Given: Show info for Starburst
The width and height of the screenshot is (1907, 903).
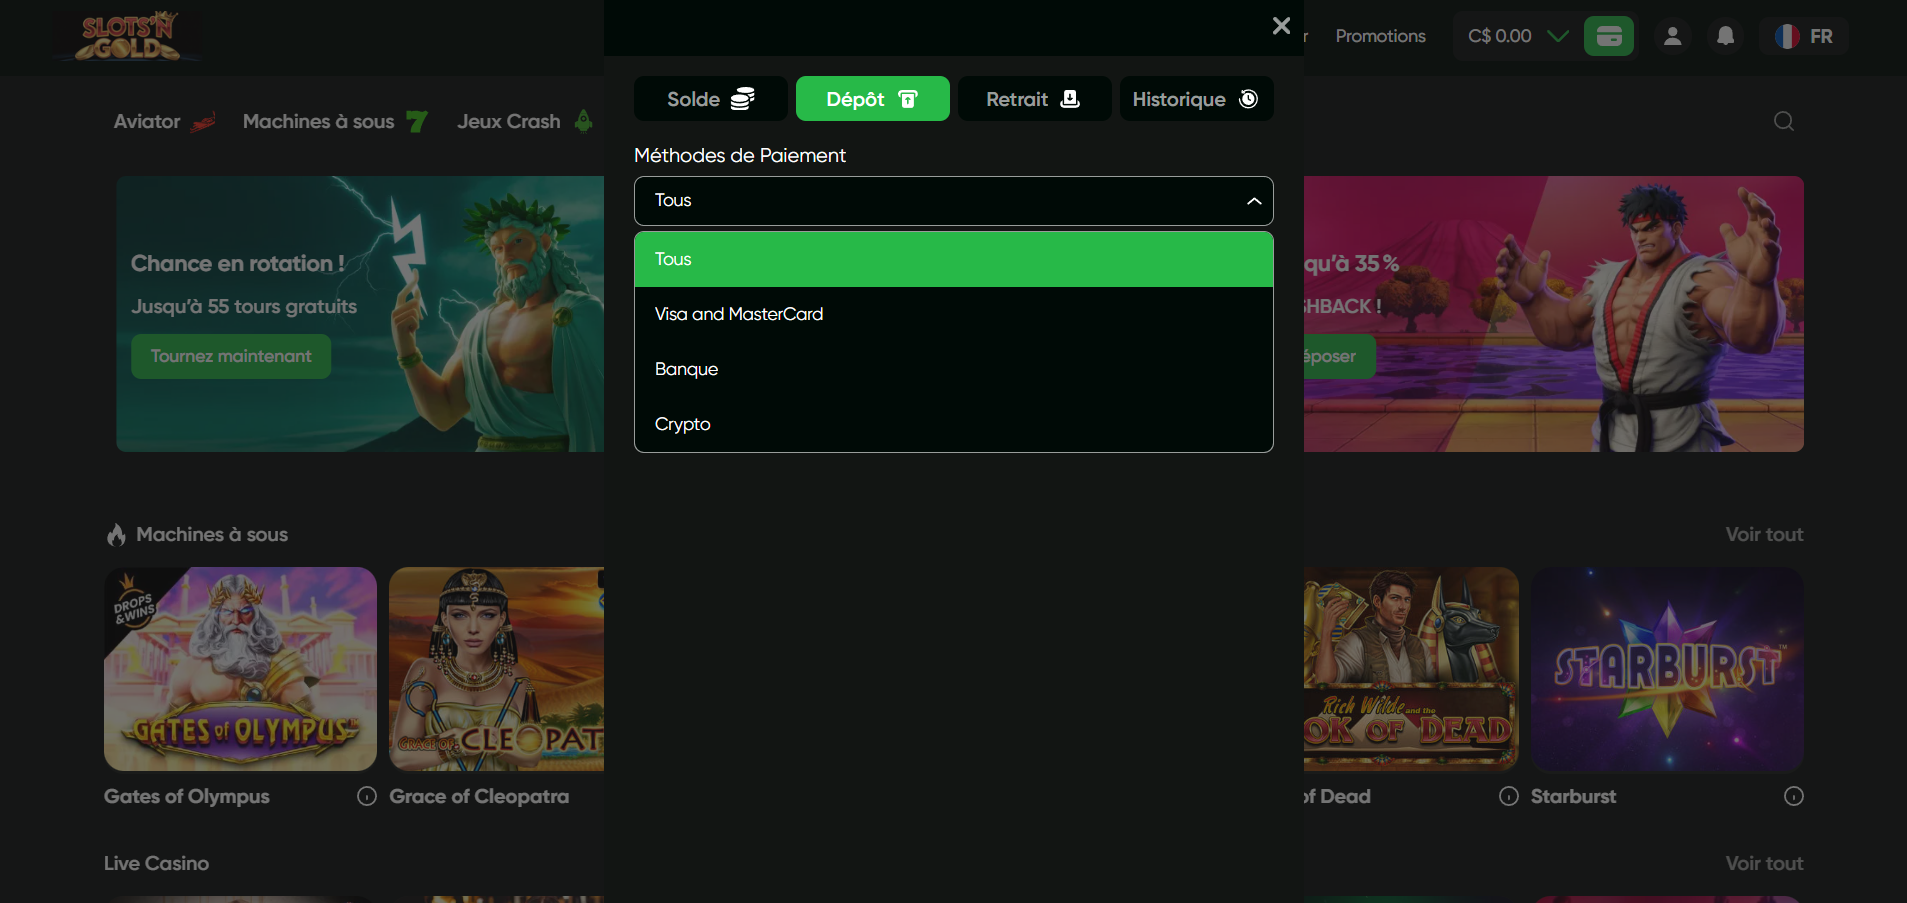Looking at the screenshot, I should (1794, 796).
